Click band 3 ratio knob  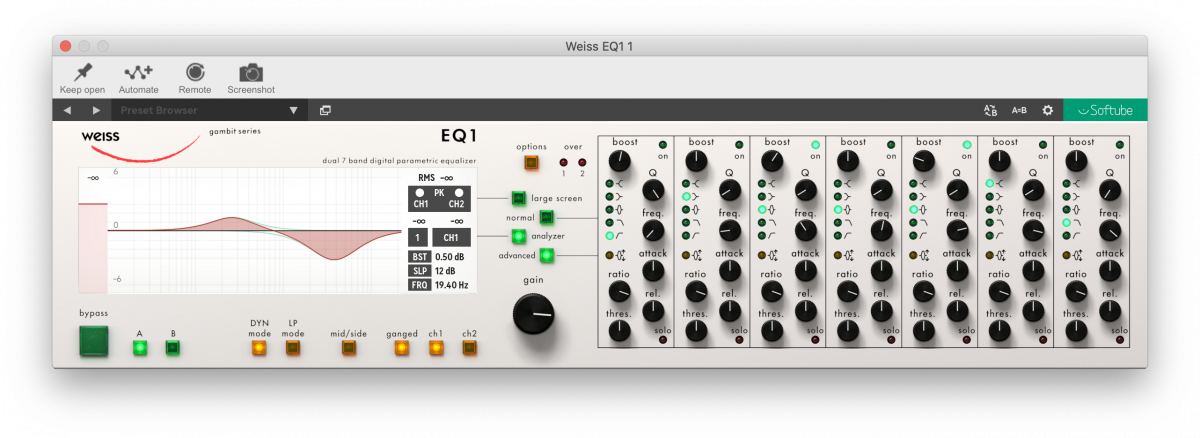772,291
